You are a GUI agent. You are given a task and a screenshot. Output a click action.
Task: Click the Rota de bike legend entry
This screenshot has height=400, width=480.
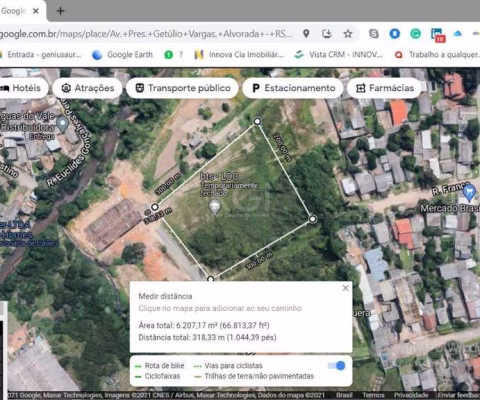(160, 366)
